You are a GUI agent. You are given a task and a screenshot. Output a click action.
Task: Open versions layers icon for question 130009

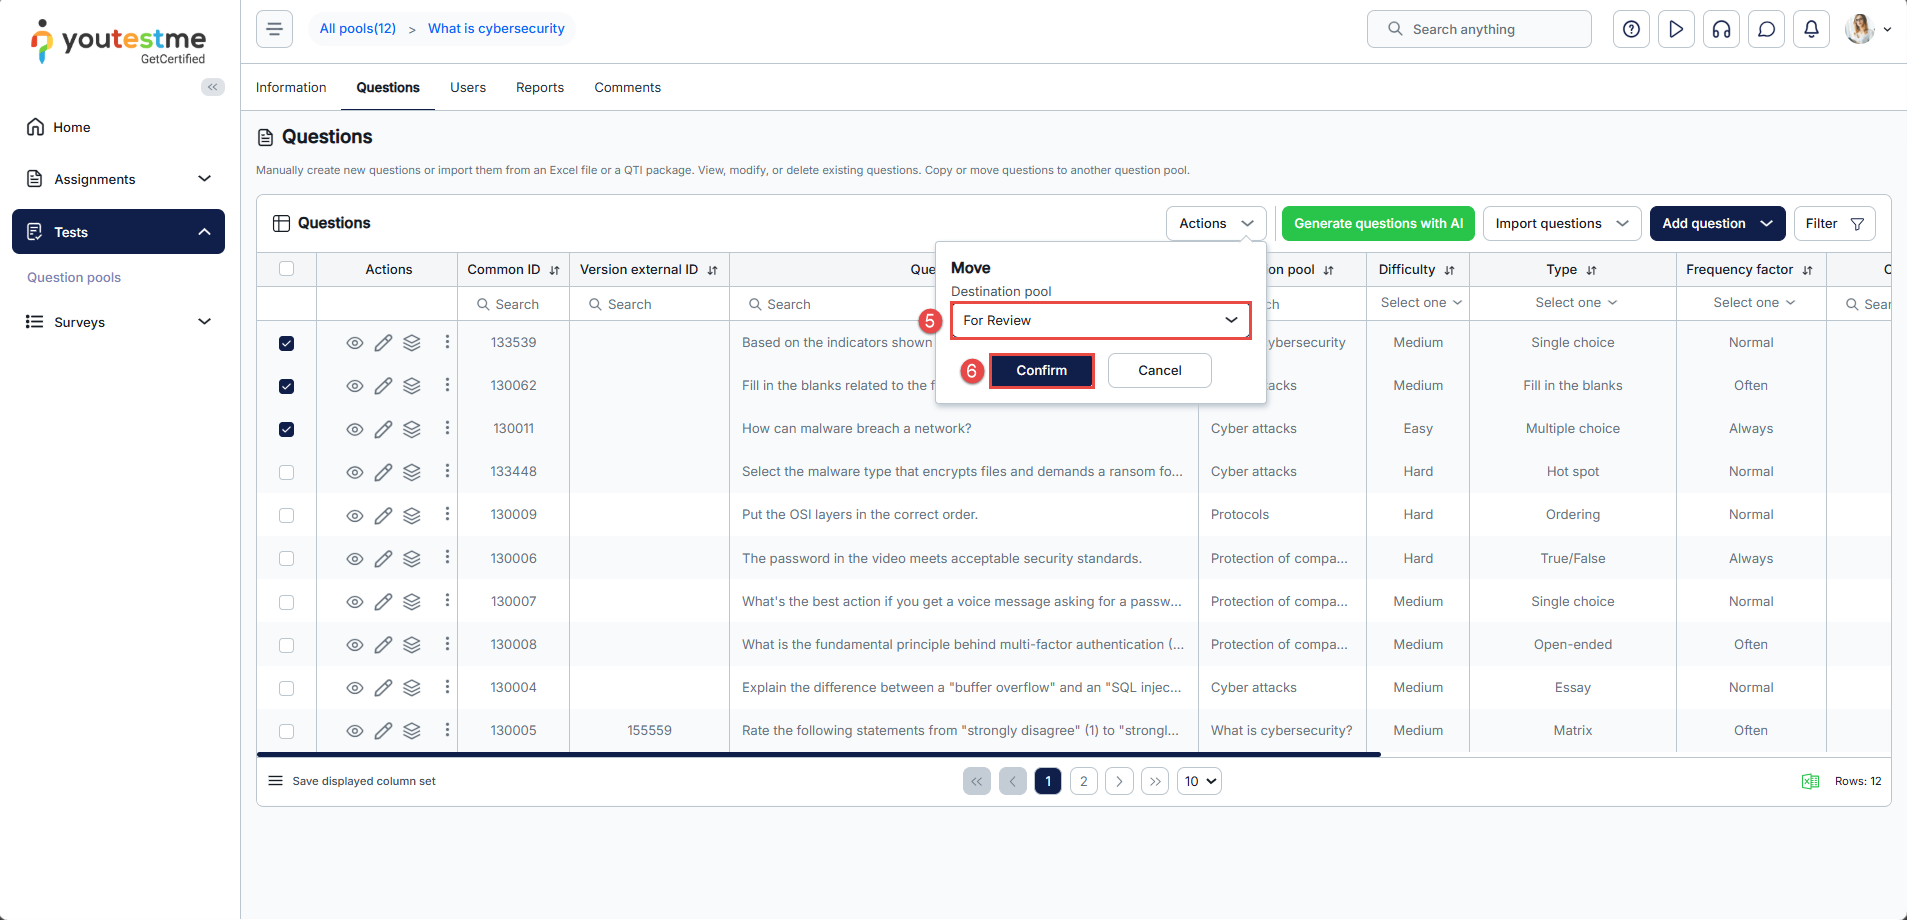point(411,515)
